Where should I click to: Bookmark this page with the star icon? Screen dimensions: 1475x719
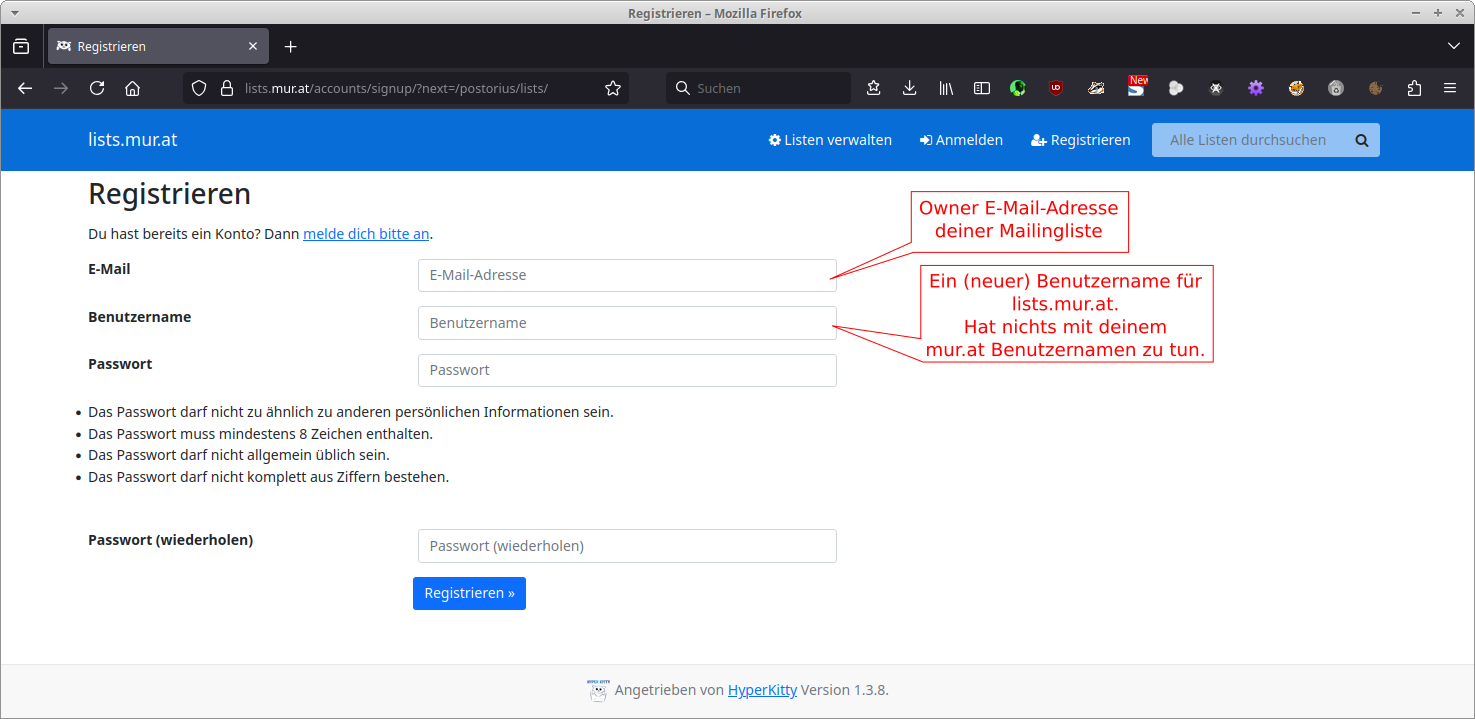[613, 88]
